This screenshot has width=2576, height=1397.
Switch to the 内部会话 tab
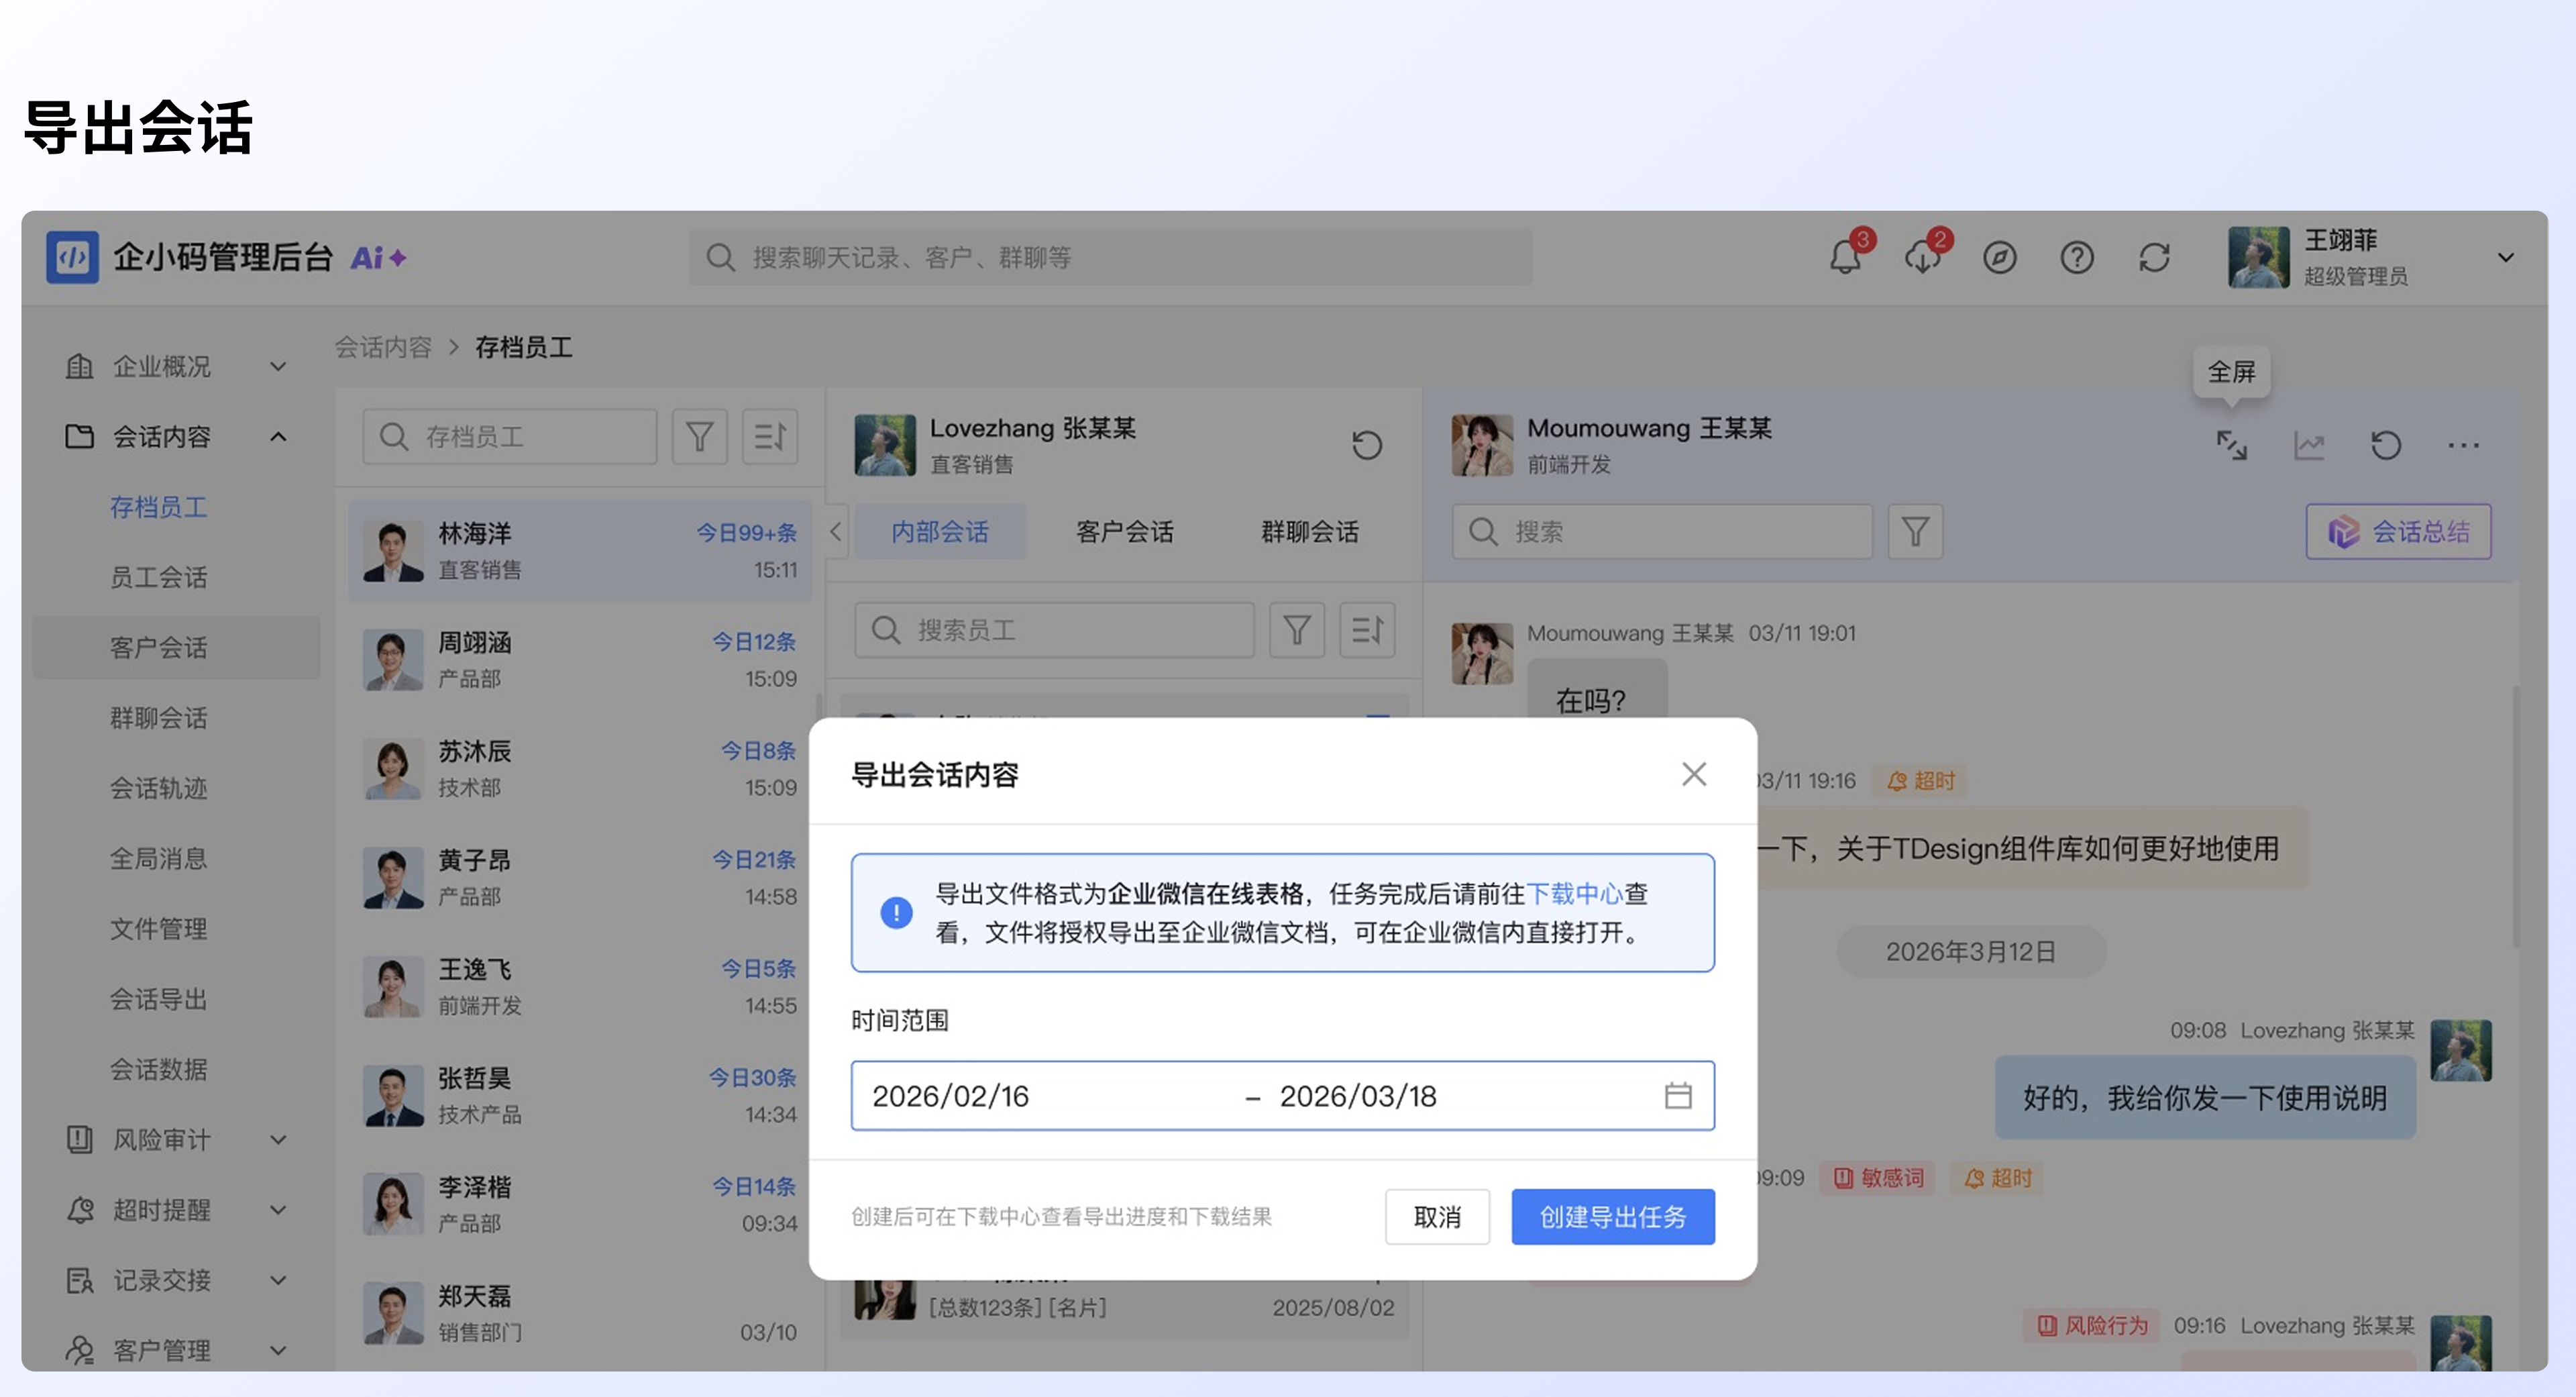point(940,532)
